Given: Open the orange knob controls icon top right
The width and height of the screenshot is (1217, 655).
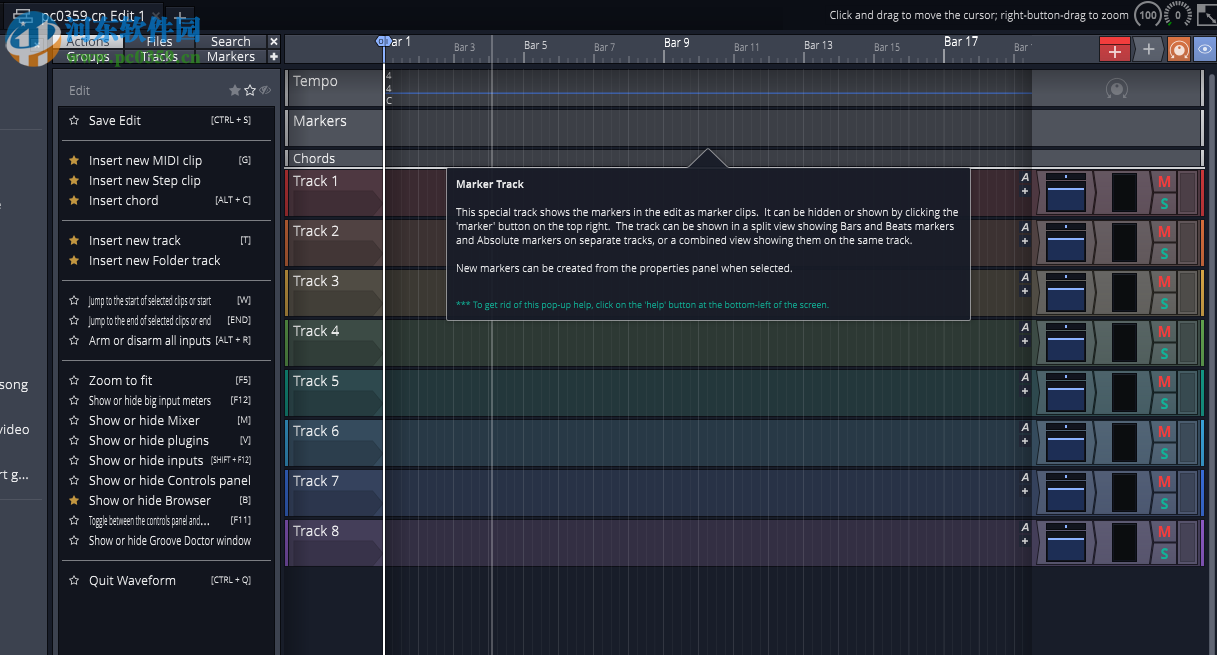Looking at the screenshot, I should coord(1180,49).
